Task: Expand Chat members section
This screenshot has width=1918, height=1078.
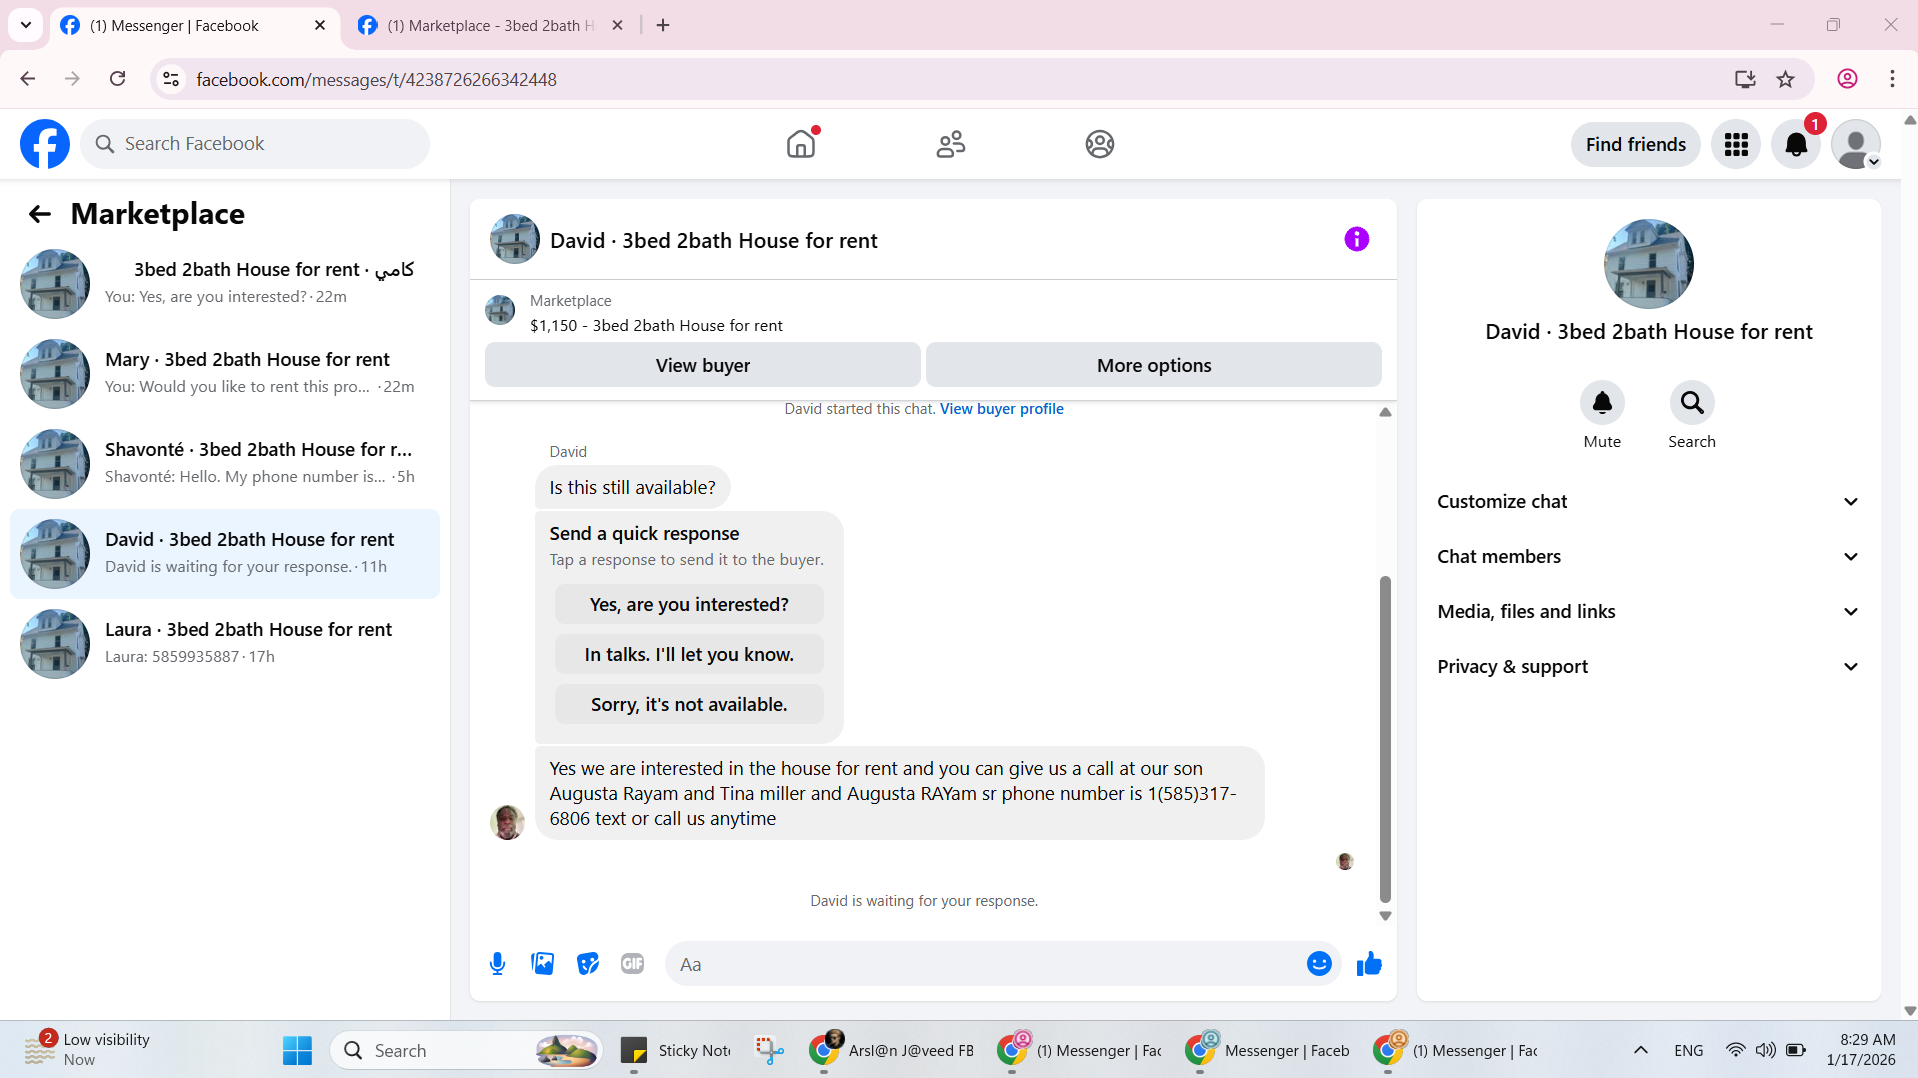Action: point(1648,557)
